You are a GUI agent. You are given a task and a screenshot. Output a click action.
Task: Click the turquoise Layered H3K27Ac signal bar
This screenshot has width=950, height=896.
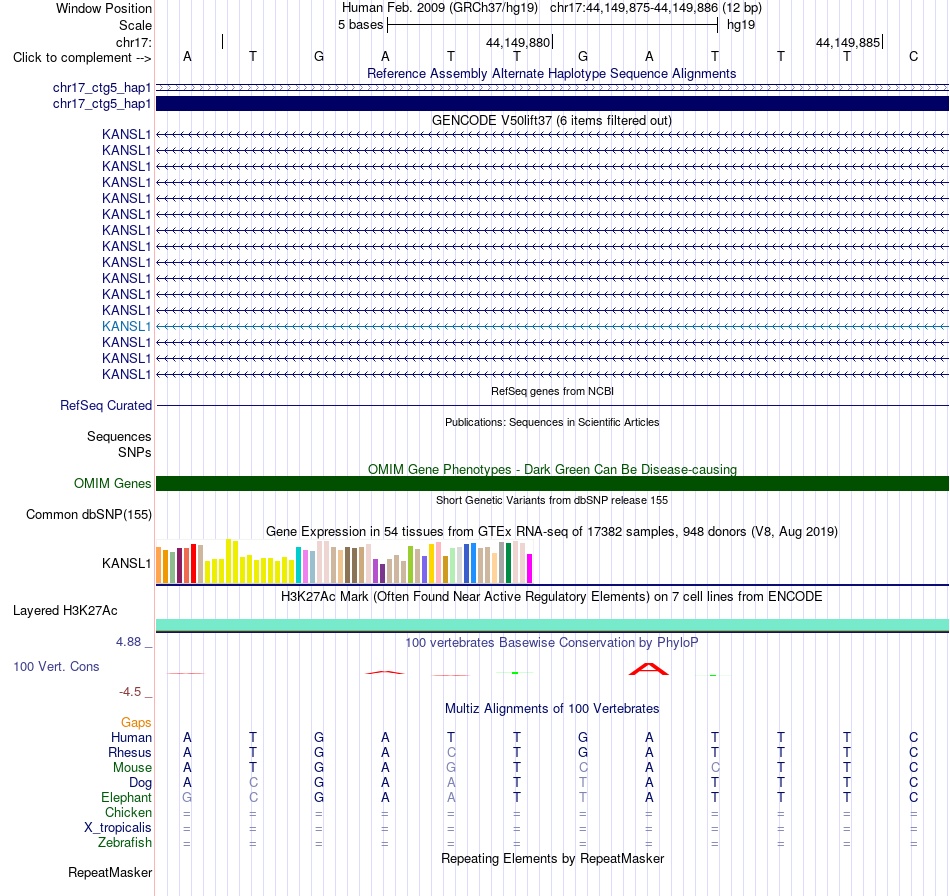click(552, 625)
